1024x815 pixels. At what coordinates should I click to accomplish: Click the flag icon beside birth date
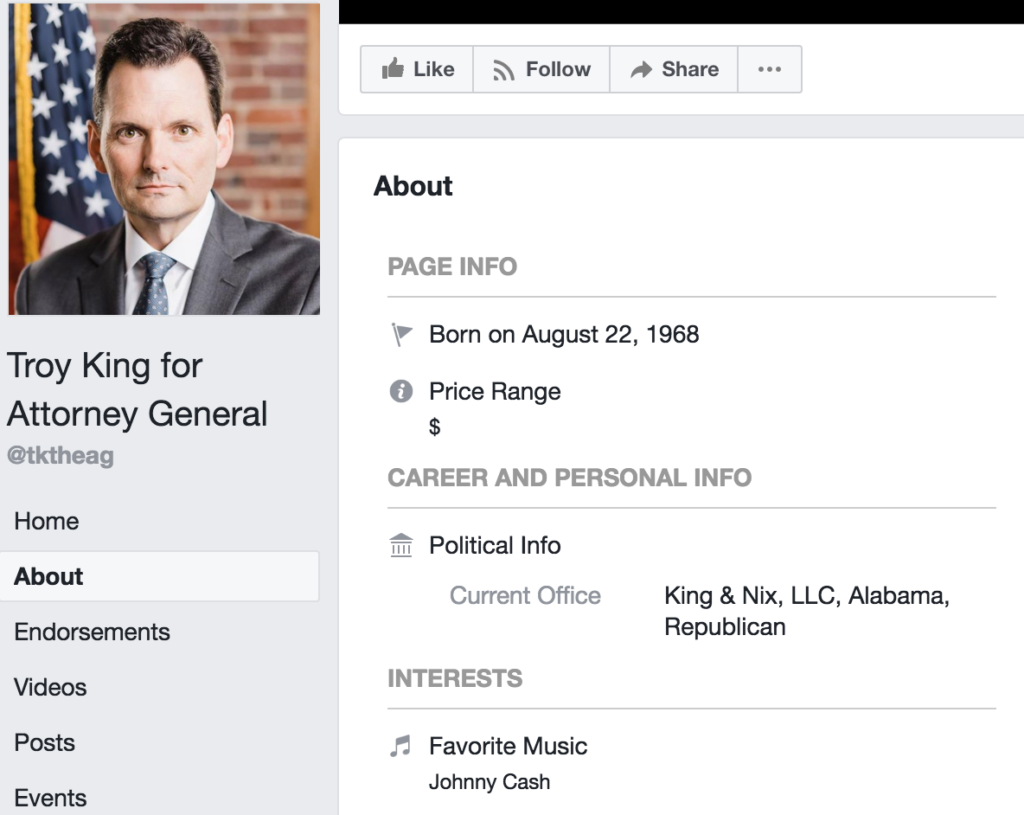tap(401, 335)
